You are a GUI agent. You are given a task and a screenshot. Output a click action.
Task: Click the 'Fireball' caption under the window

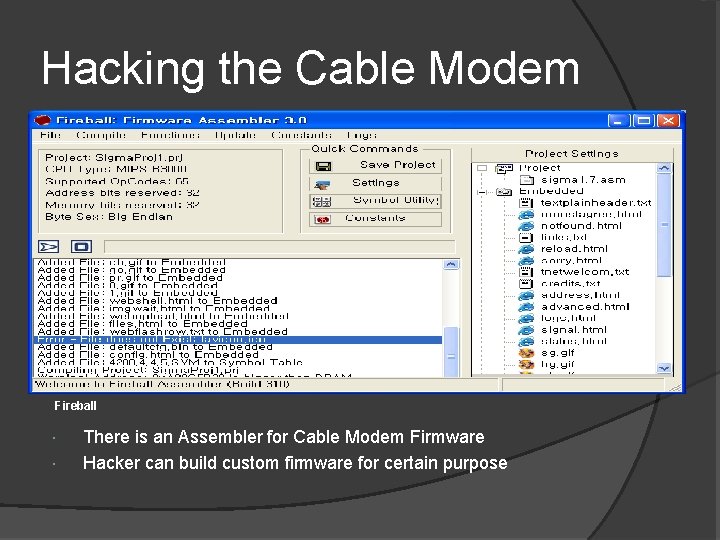(75, 406)
